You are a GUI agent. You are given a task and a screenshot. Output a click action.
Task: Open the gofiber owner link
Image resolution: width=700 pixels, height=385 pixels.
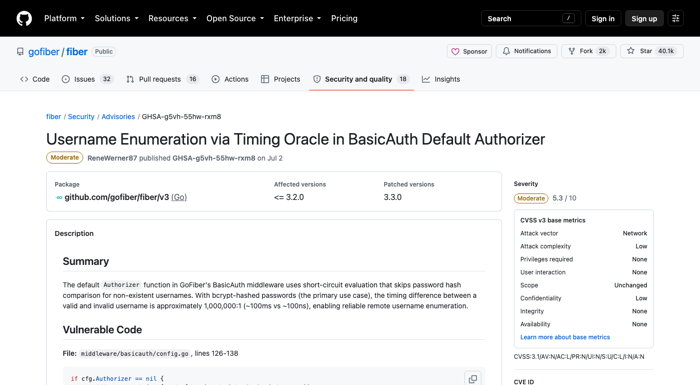[x=44, y=52]
